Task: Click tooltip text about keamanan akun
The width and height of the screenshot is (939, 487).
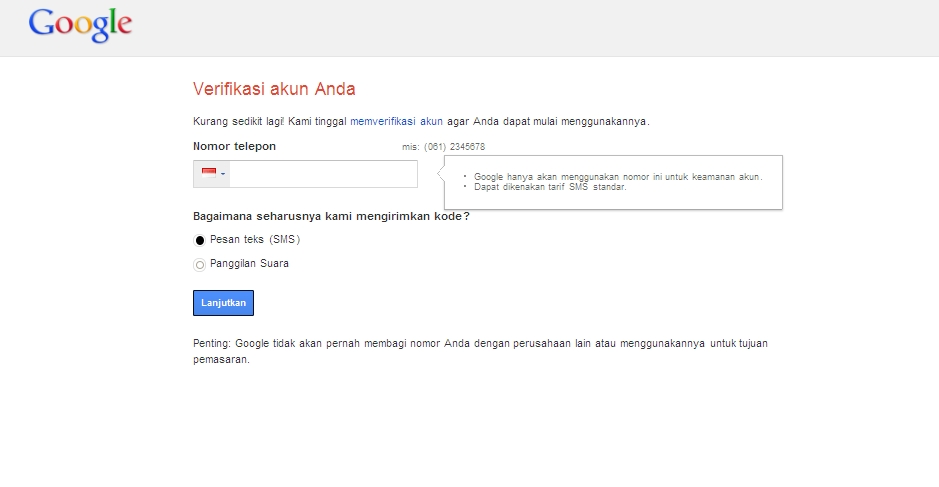Action: [x=618, y=177]
